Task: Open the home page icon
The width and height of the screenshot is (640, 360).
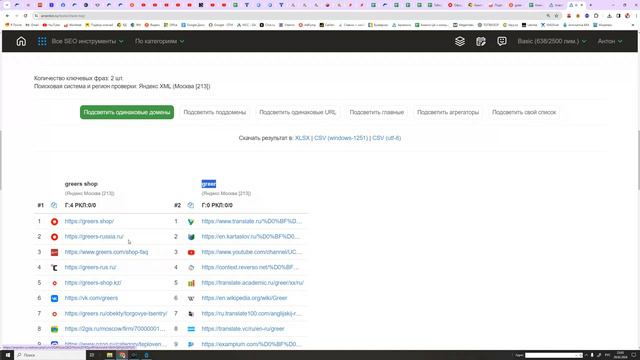Action: 21,41
